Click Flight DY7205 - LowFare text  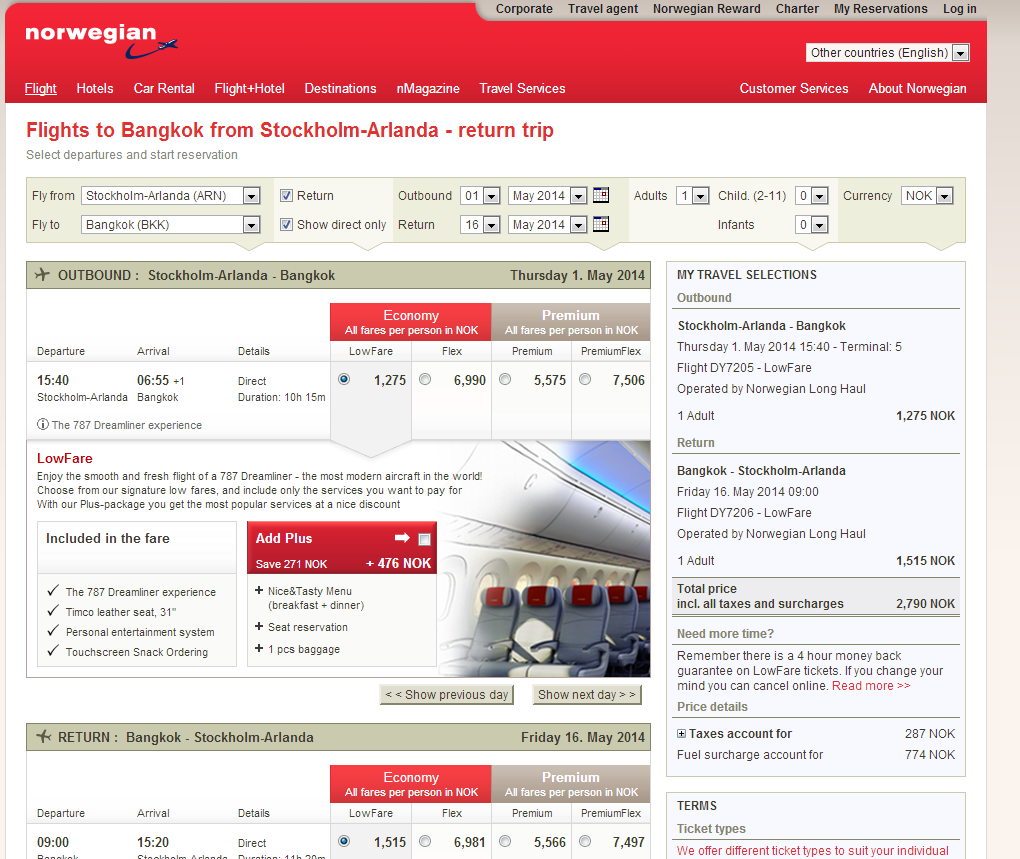click(744, 367)
